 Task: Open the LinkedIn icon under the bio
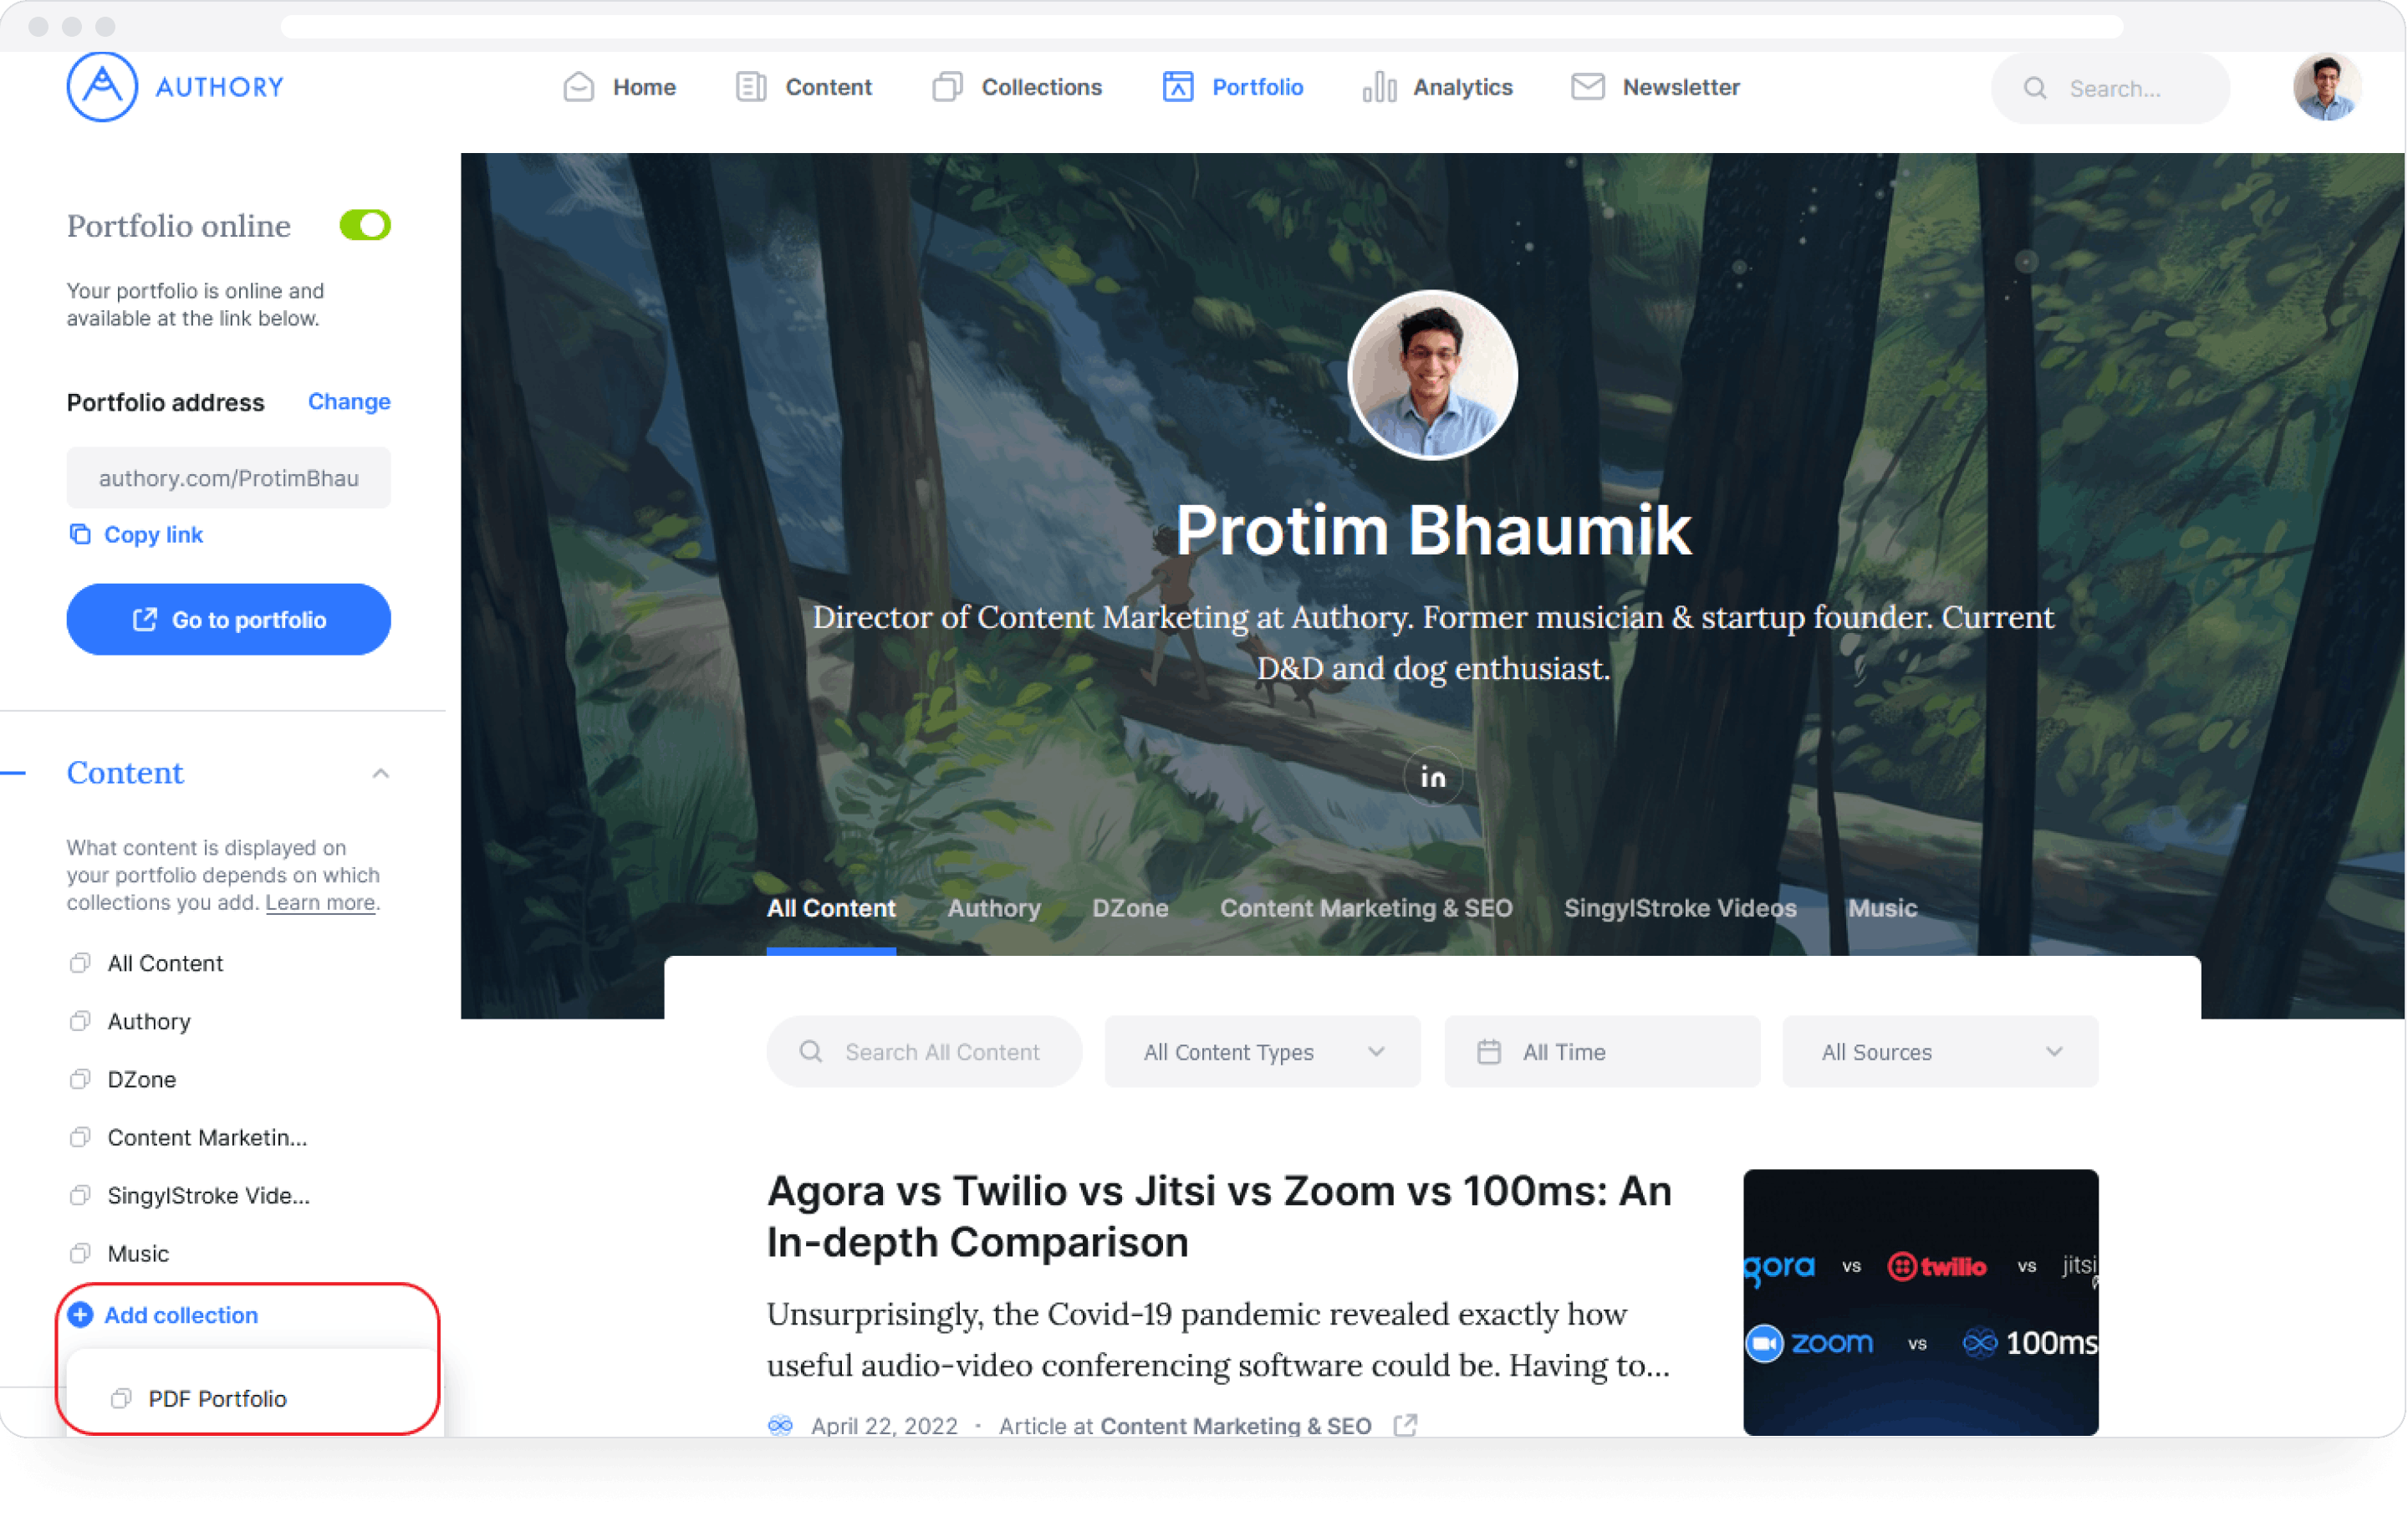(x=1433, y=777)
